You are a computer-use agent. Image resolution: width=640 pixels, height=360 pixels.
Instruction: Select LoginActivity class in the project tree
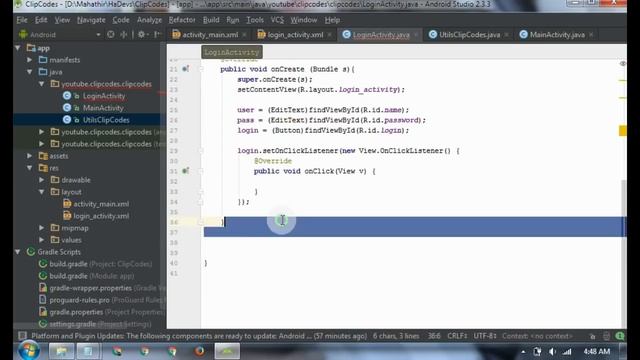(104, 96)
